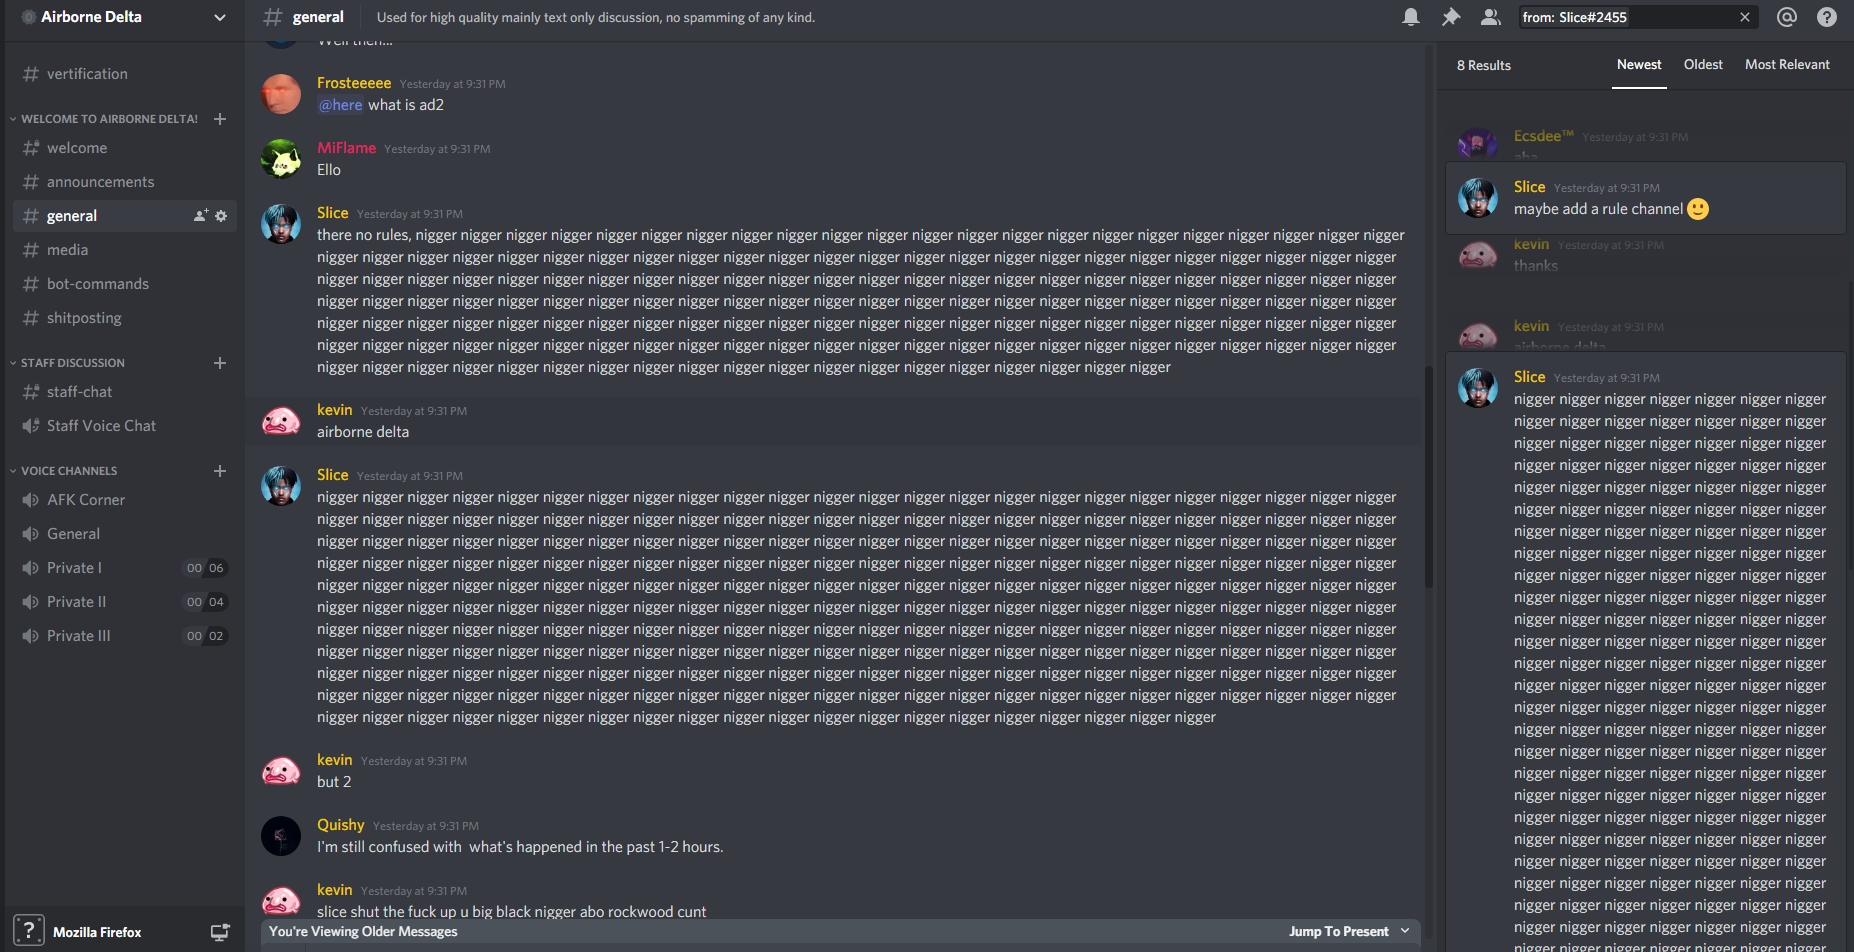Open the help question mark icon
1854x952 pixels.
pyautogui.click(x=1827, y=17)
